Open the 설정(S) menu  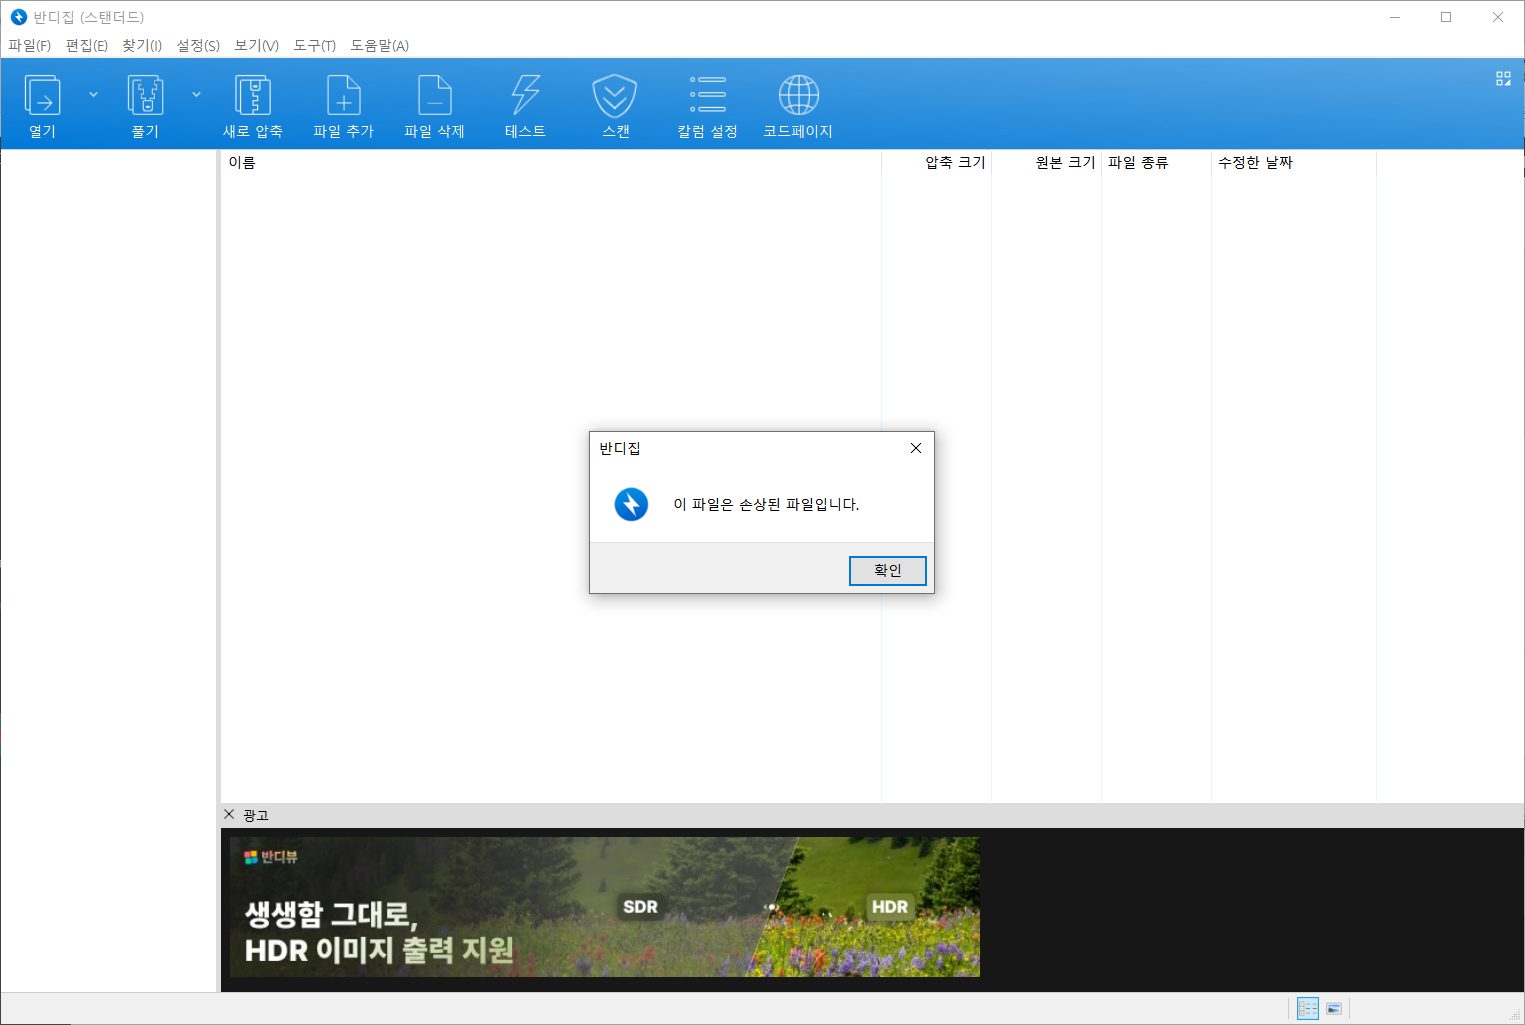pos(198,45)
